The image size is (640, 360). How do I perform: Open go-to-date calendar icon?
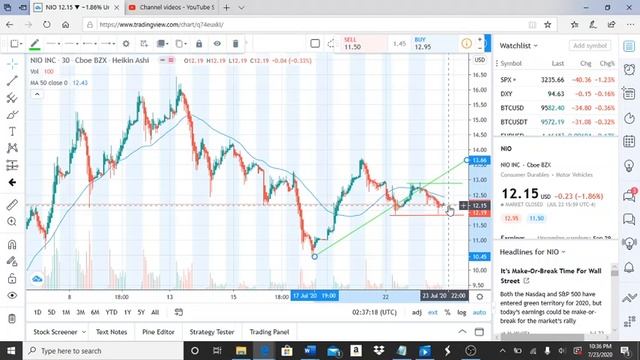(x=179, y=312)
